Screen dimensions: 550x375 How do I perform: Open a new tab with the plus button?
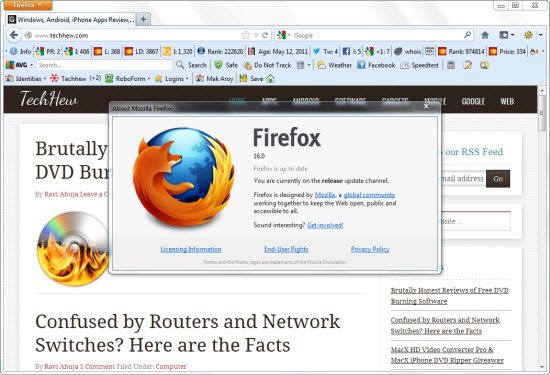(143, 20)
